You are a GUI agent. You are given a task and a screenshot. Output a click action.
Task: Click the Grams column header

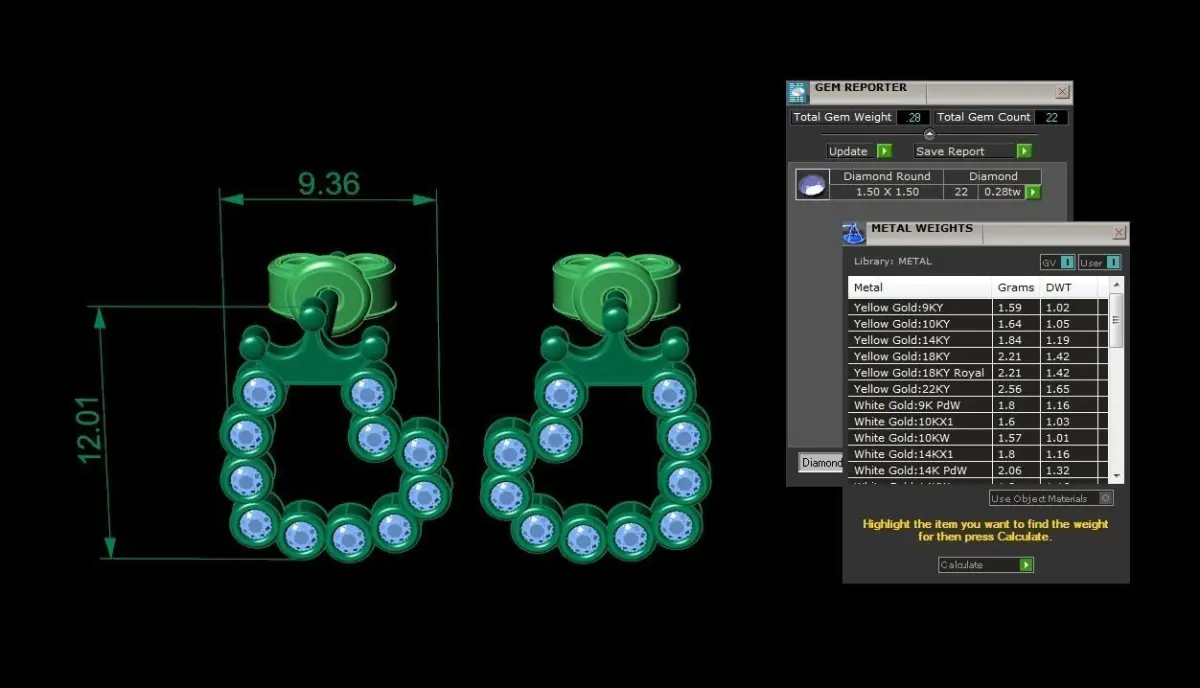point(1016,288)
